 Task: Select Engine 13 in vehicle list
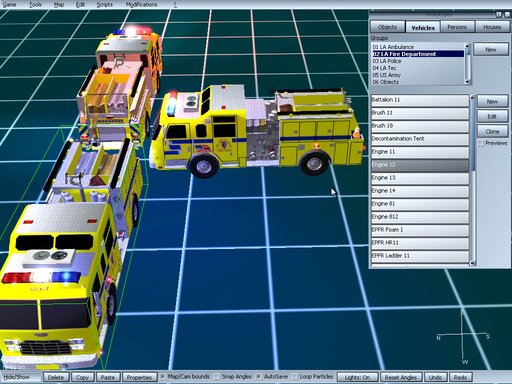(x=420, y=178)
